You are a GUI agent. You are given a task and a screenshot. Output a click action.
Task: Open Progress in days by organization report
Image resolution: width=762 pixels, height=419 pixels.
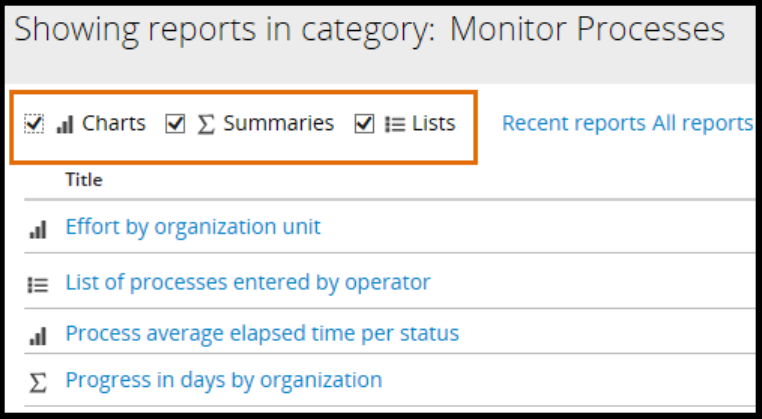coord(224,380)
